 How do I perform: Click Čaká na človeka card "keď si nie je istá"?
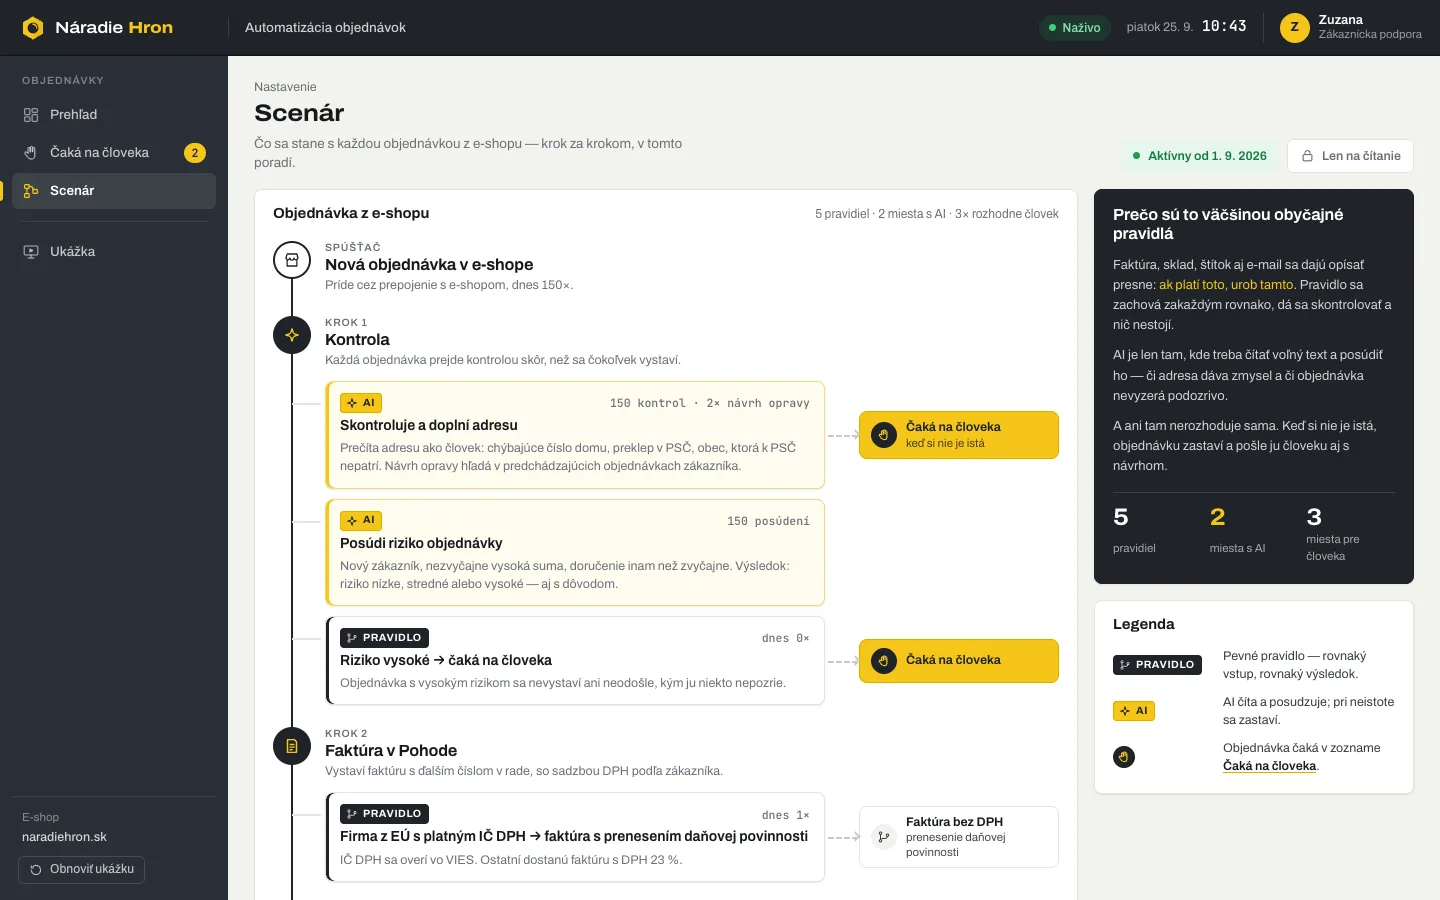[x=959, y=435]
